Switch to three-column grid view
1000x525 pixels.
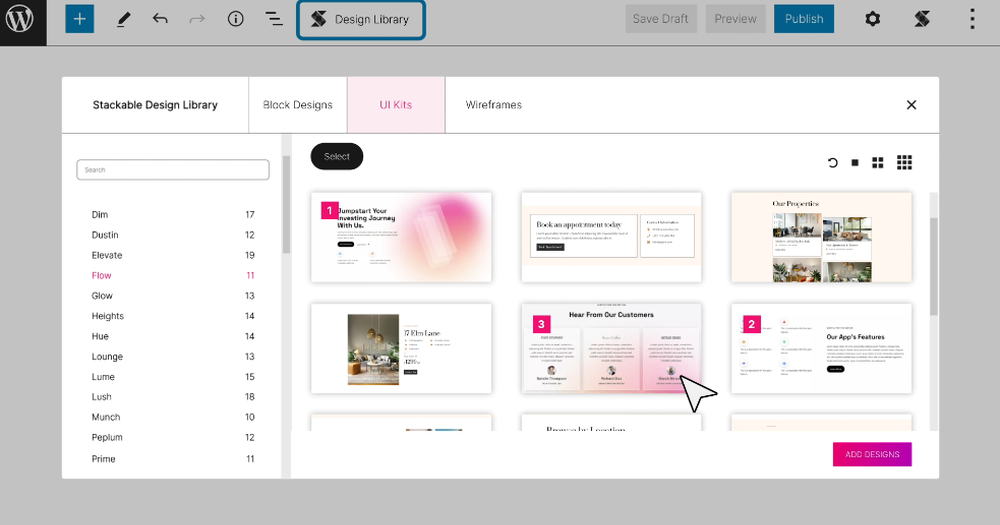click(x=904, y=163)
